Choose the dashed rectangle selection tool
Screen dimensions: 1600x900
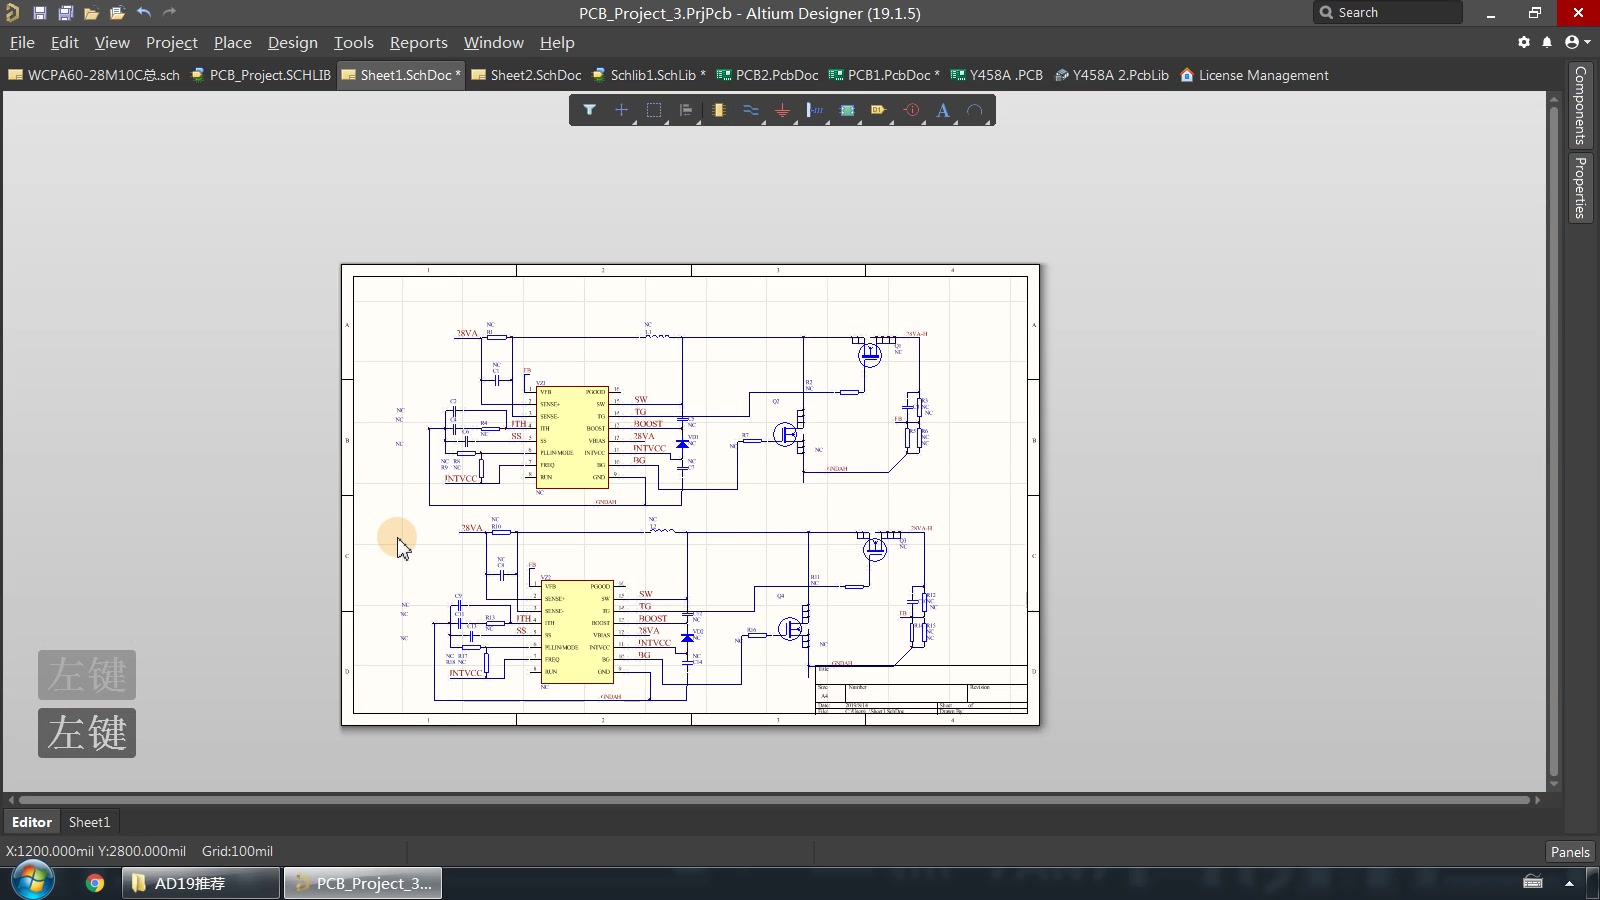click(x=653, y=110)
